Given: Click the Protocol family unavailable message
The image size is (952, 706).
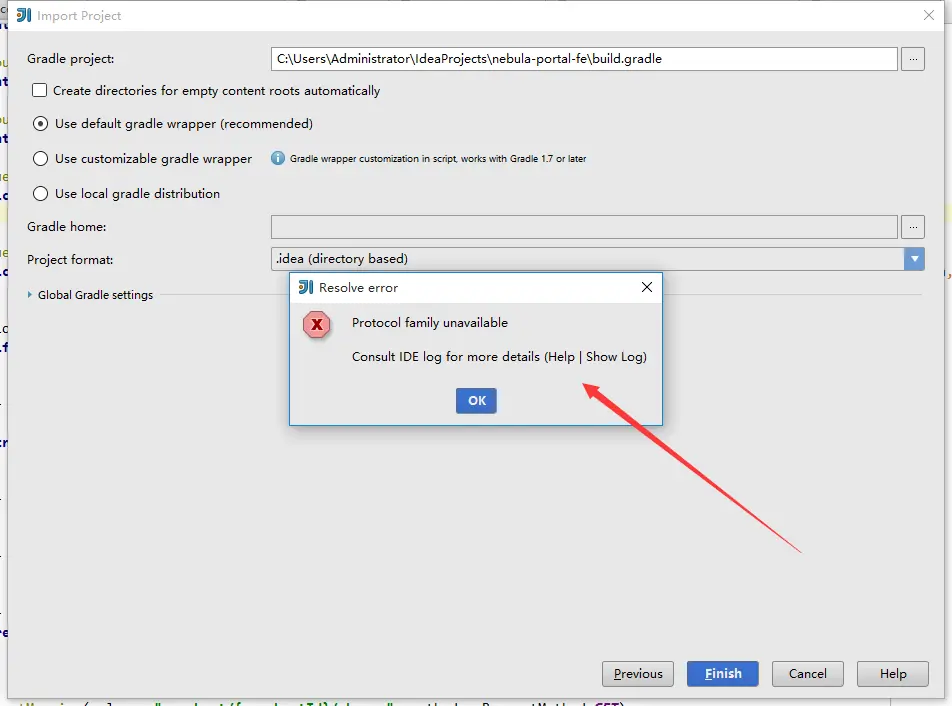Looking at the screenshot, I should [430, 323].
